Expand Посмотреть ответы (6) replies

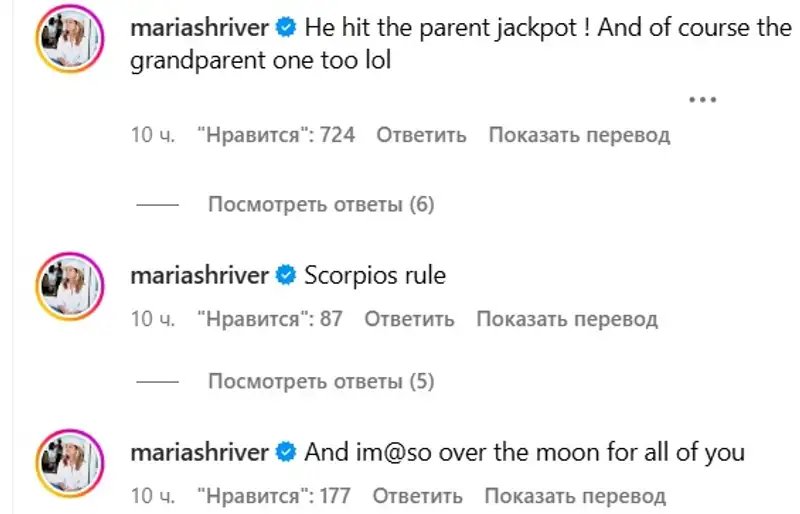click(321, 204)
